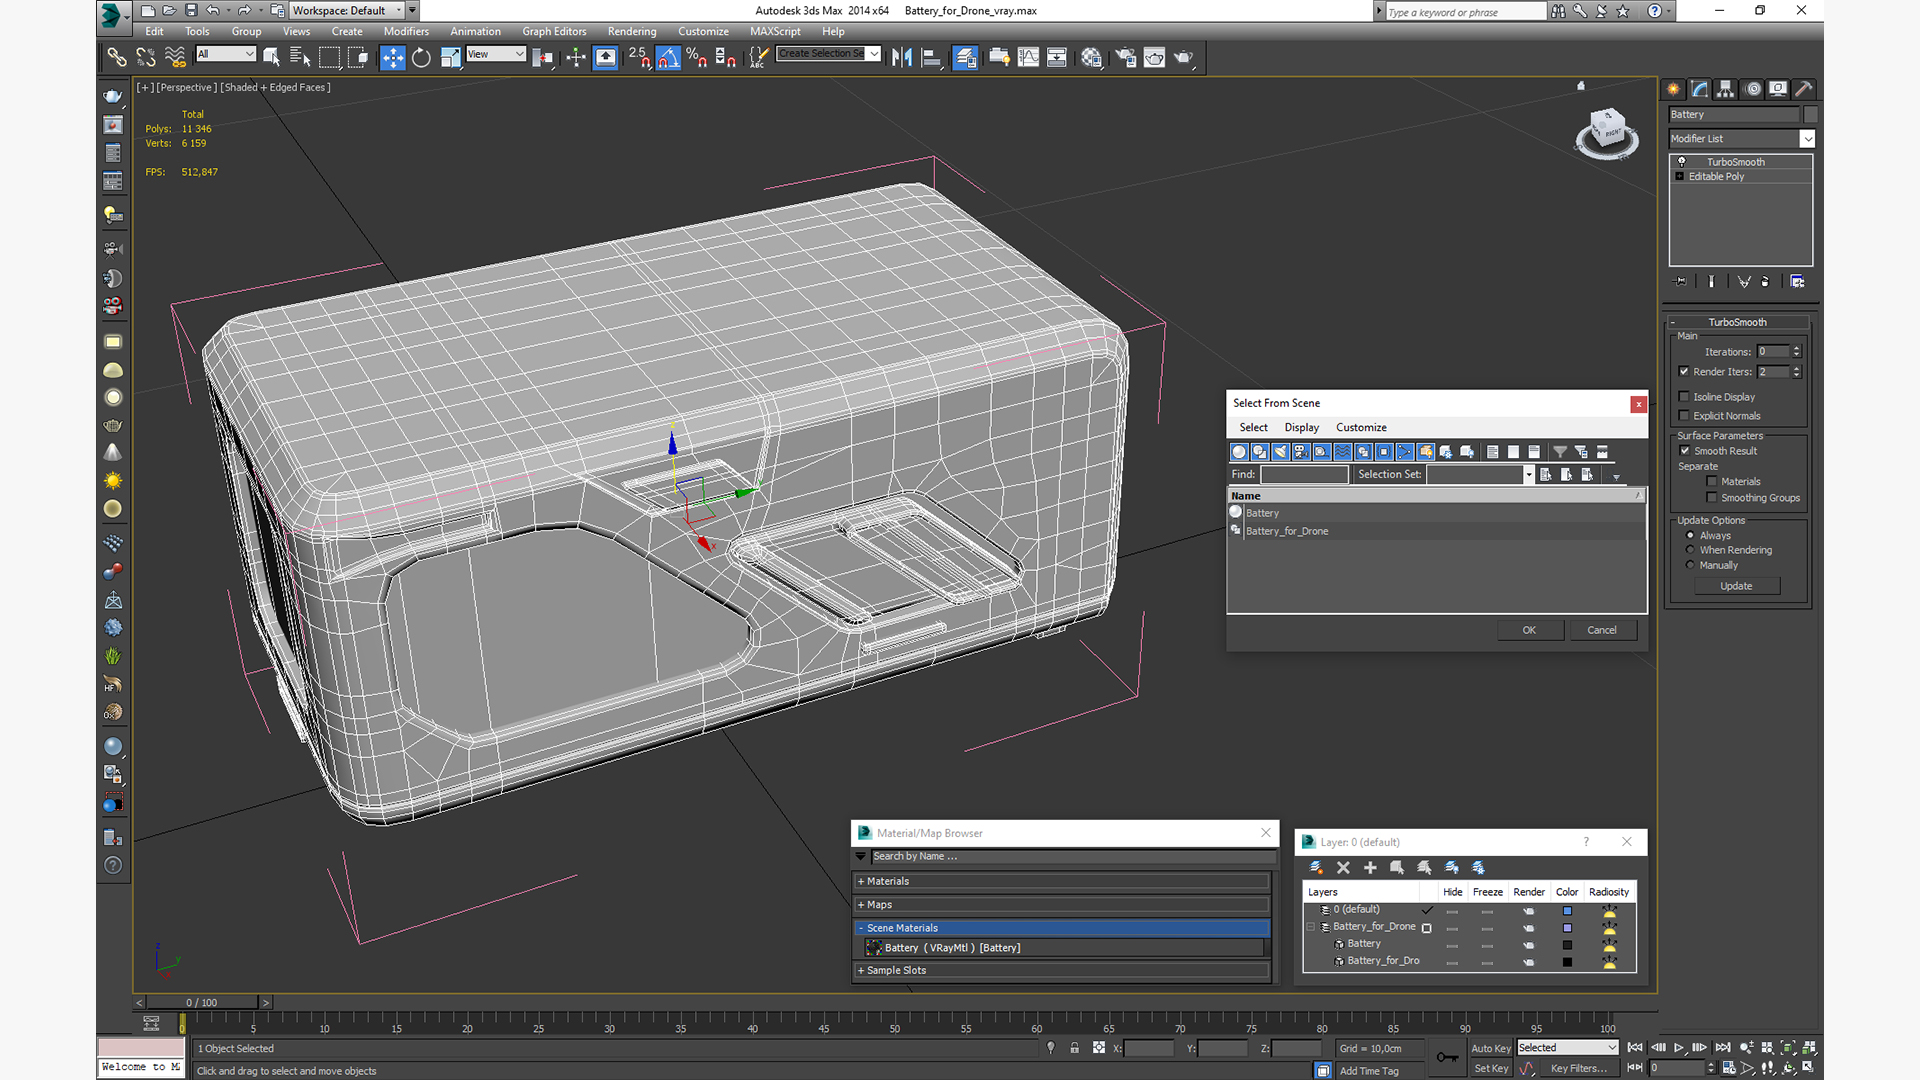Open the Utilities command panel
1920x1080 pixels.
pyautogui.click(x=1804, y=89)
